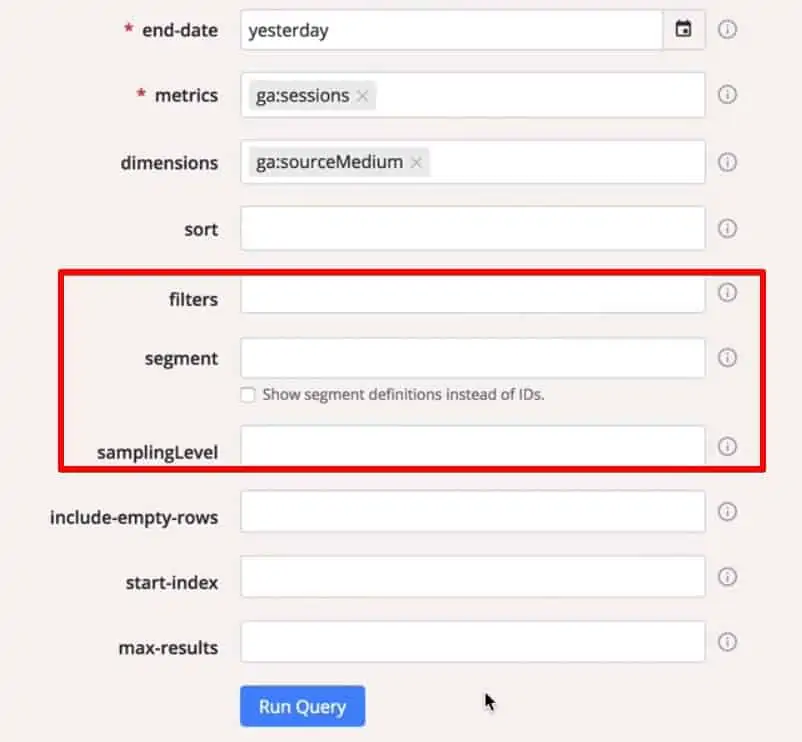Enable show segment definitions instead of IDs
802x742 pixels.
pyautogui.click(x=247, y=394)
